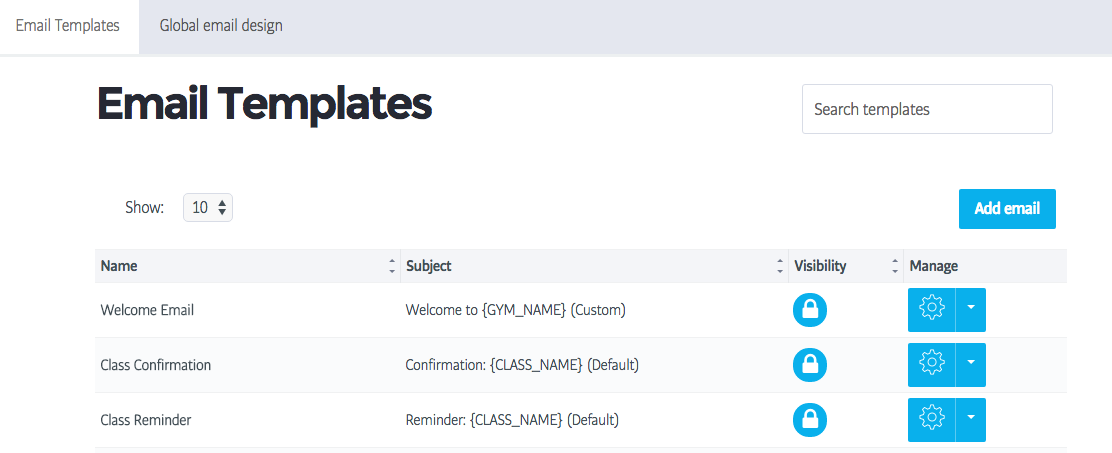Toggle the visibility lock for Welcome Email
This screenshot has width=1112, height=453.
pyautogui.click(x=810, y=310)
